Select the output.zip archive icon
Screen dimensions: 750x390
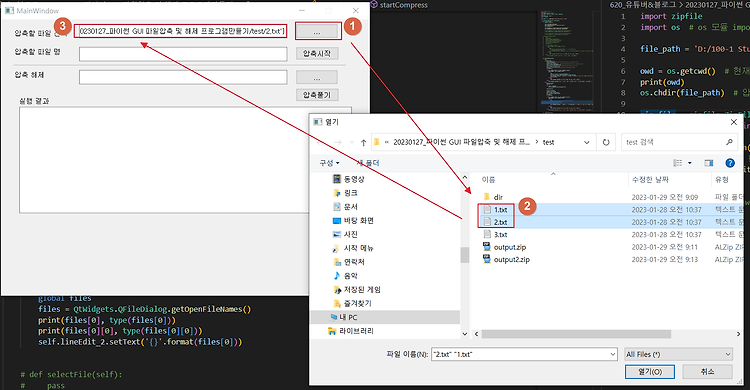(487, 247)
